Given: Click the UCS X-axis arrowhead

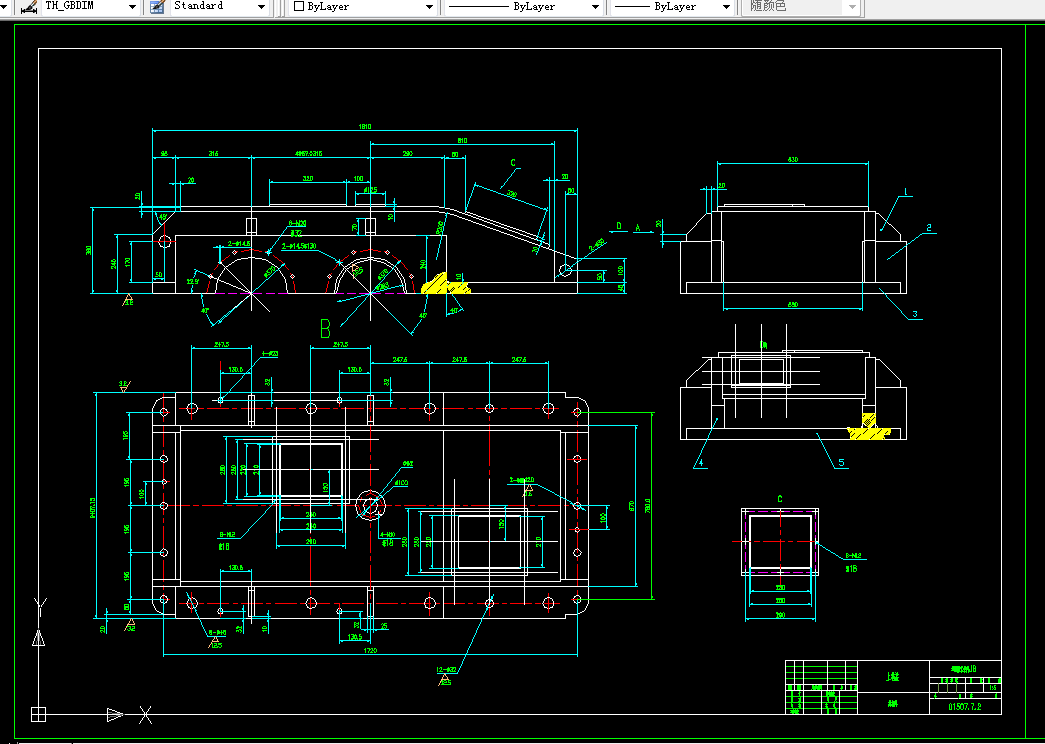Looking at the screenshot, I should pos(115,715).
